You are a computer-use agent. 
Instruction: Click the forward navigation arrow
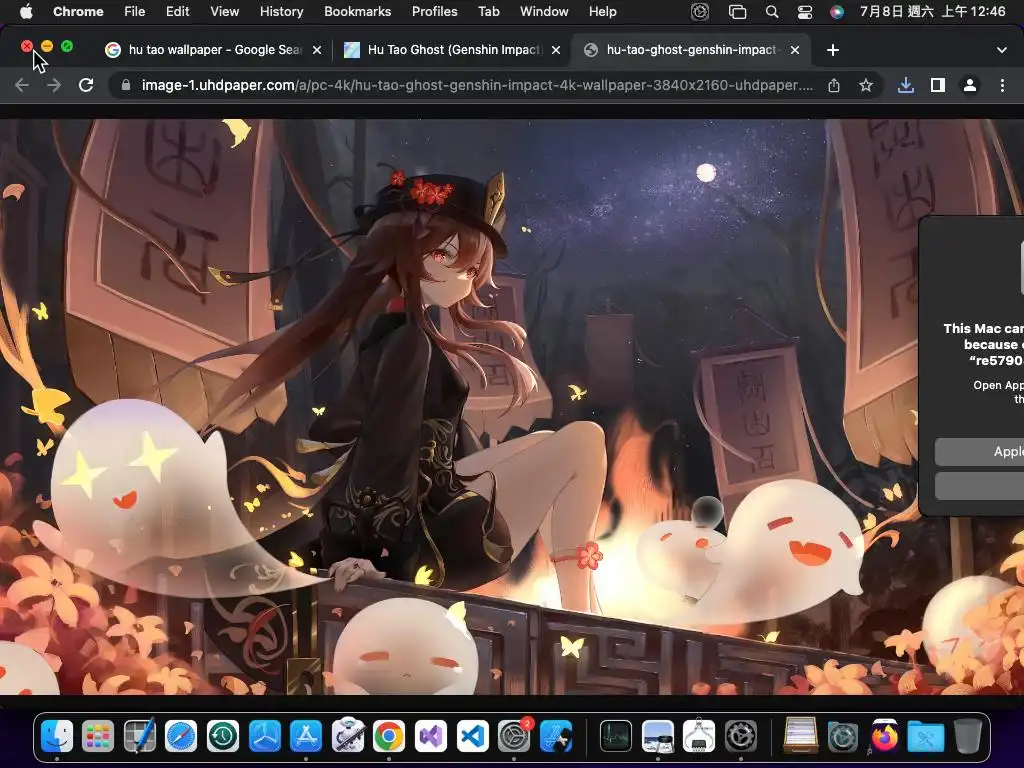pyautogui.click(x=54, y=86)
